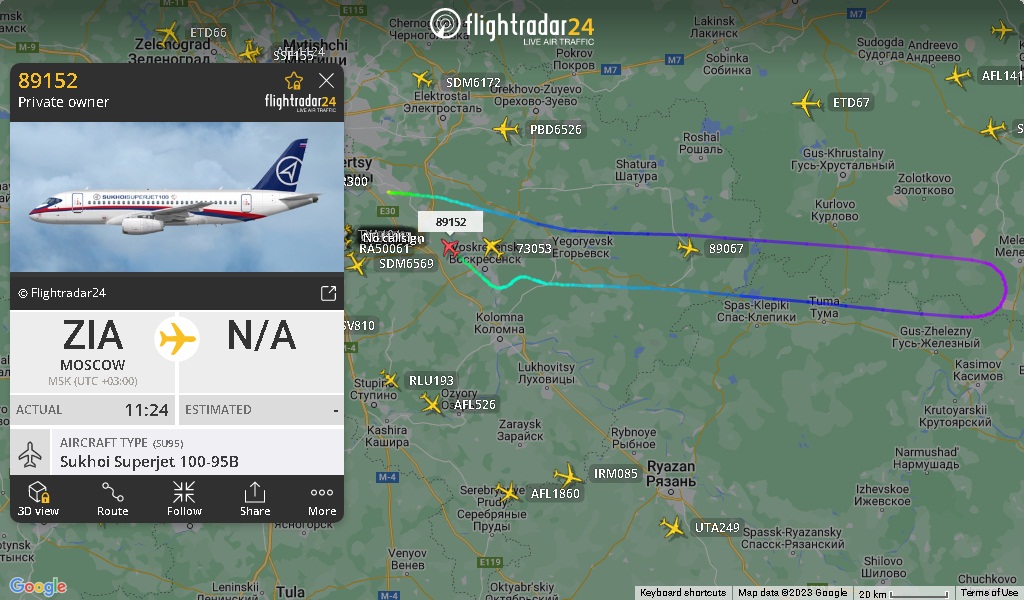Open Keyboard shortcuts link
The width and height of the screenshot is (1024, 600).
click(682, 593)
